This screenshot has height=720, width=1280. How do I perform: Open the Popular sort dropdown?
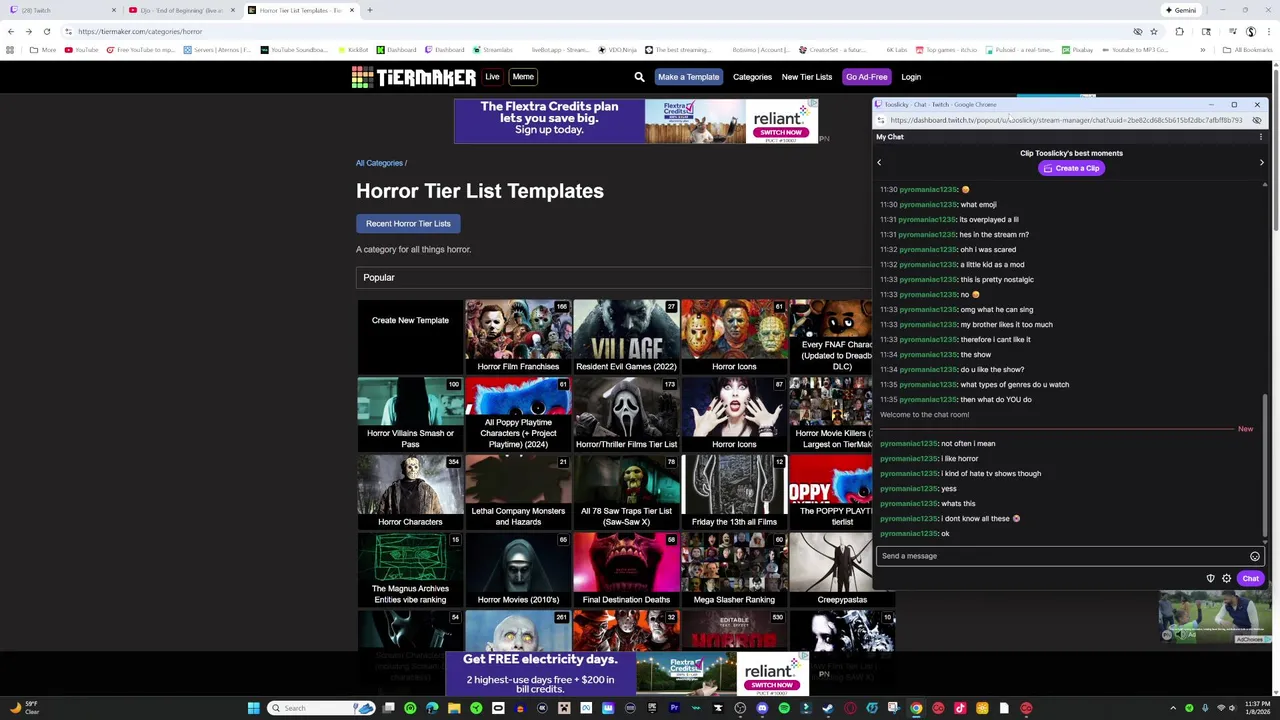(x=612, y=278)
